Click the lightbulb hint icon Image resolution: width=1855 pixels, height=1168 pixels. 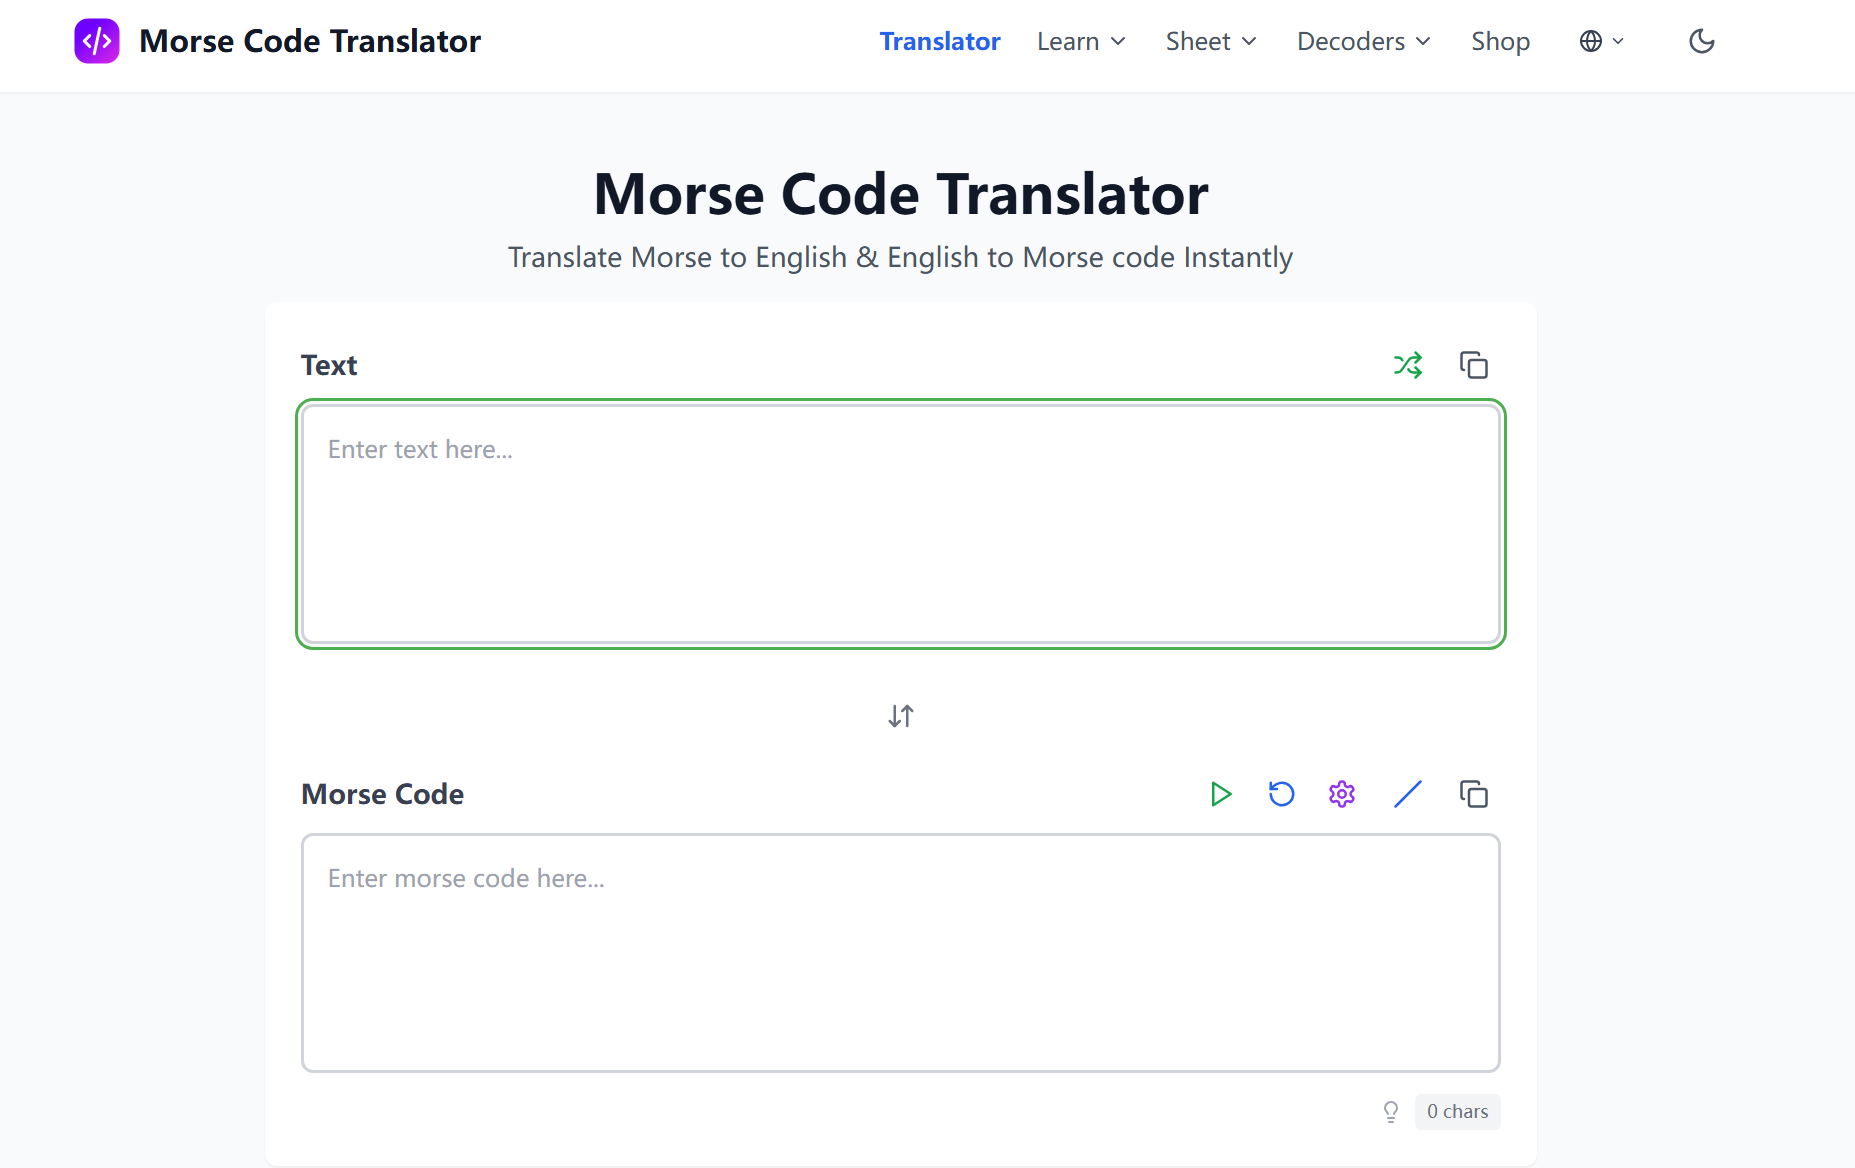click(1391, 1111)
